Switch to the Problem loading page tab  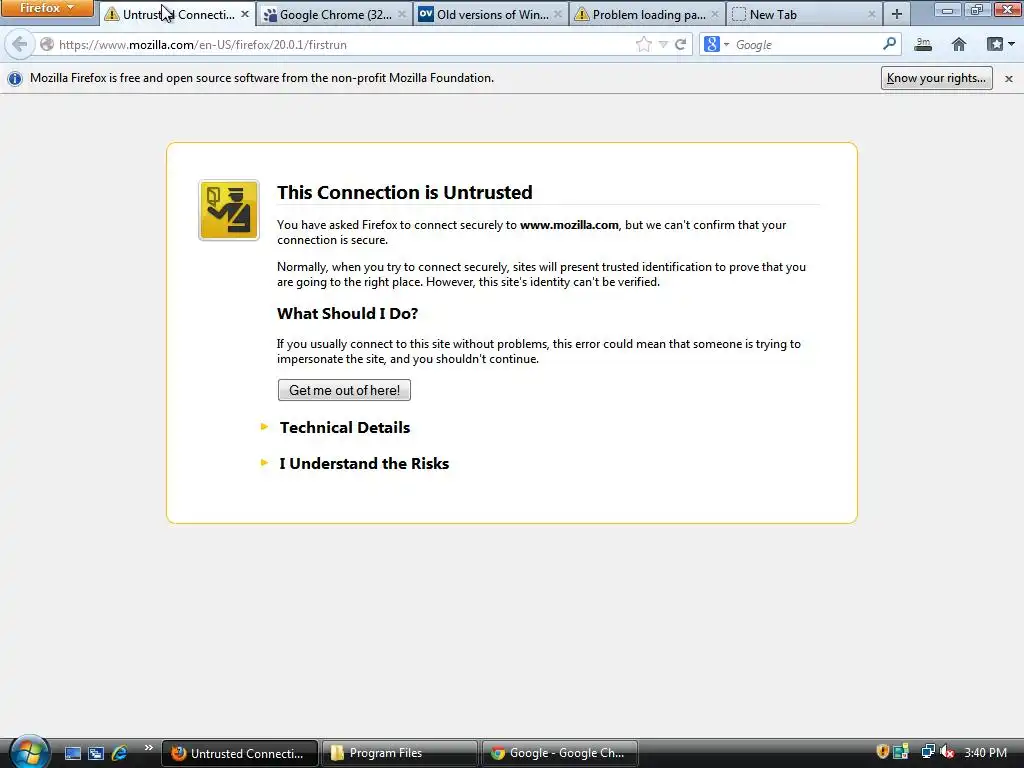[x=648, y=14]
